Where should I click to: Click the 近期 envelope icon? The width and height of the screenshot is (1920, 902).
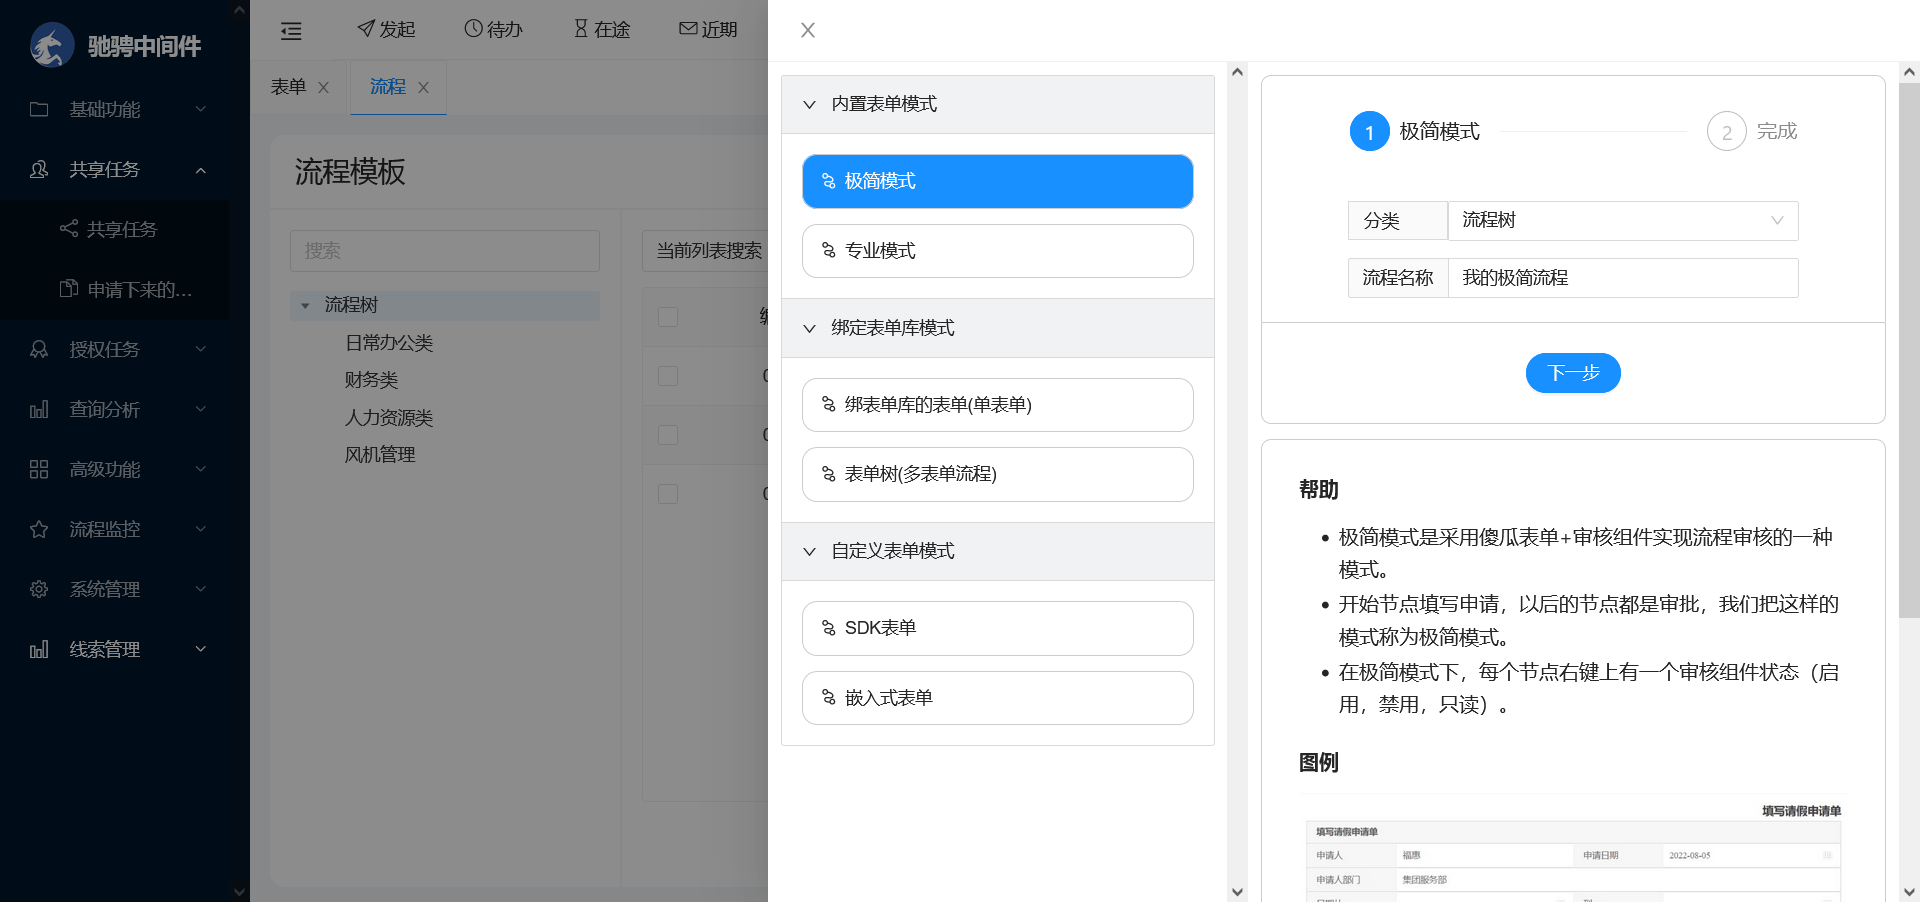pos(688,29)
